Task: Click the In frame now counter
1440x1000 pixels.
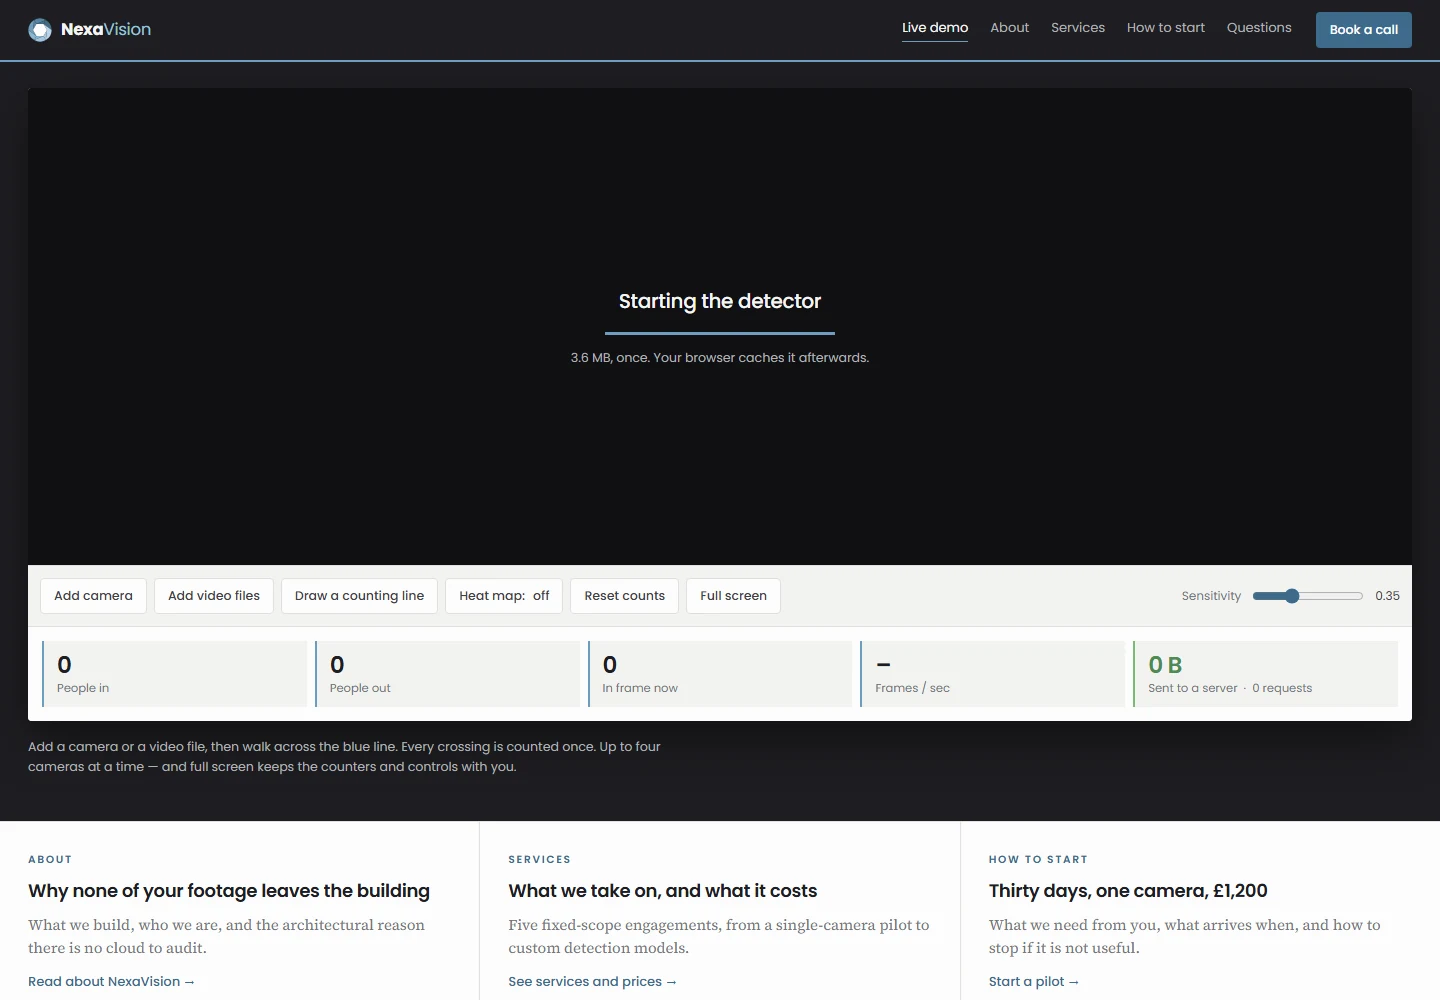Action: pos(720,674)
